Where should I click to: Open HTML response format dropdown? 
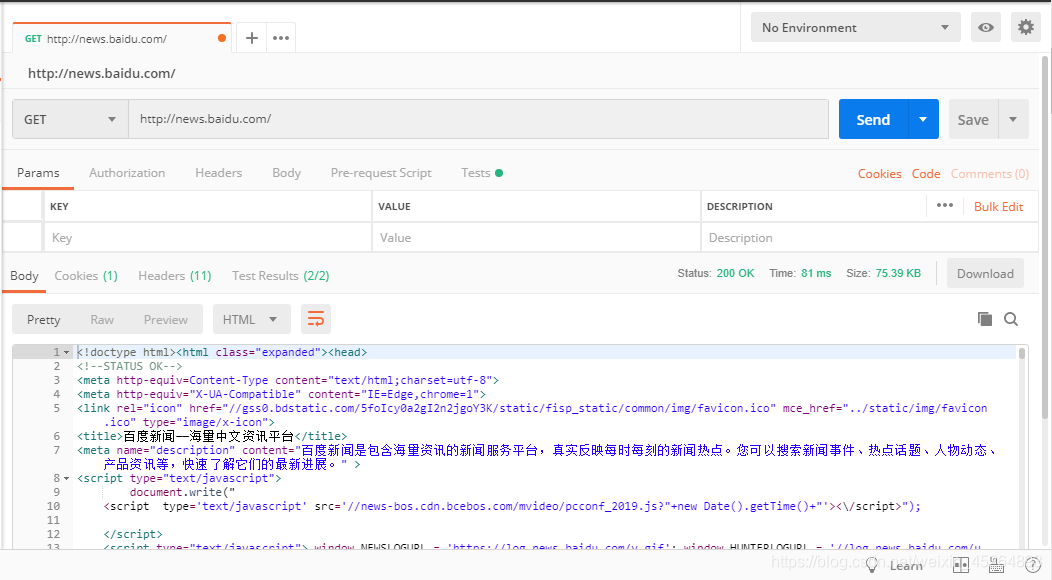point(252,320)
